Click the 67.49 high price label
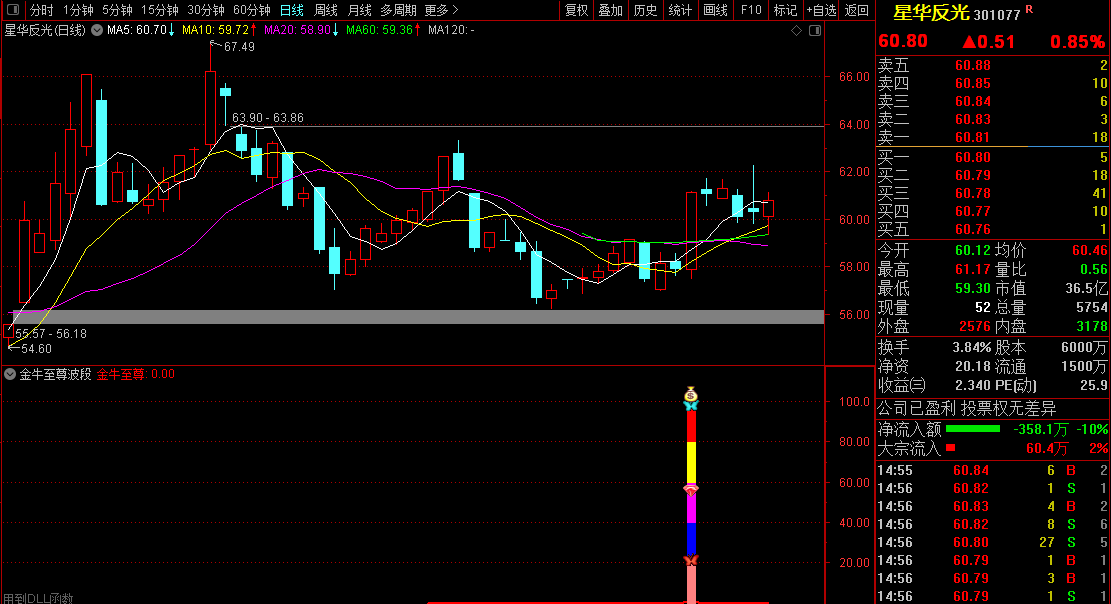This screenshot has height=604, width=1111. click(239, 47)
